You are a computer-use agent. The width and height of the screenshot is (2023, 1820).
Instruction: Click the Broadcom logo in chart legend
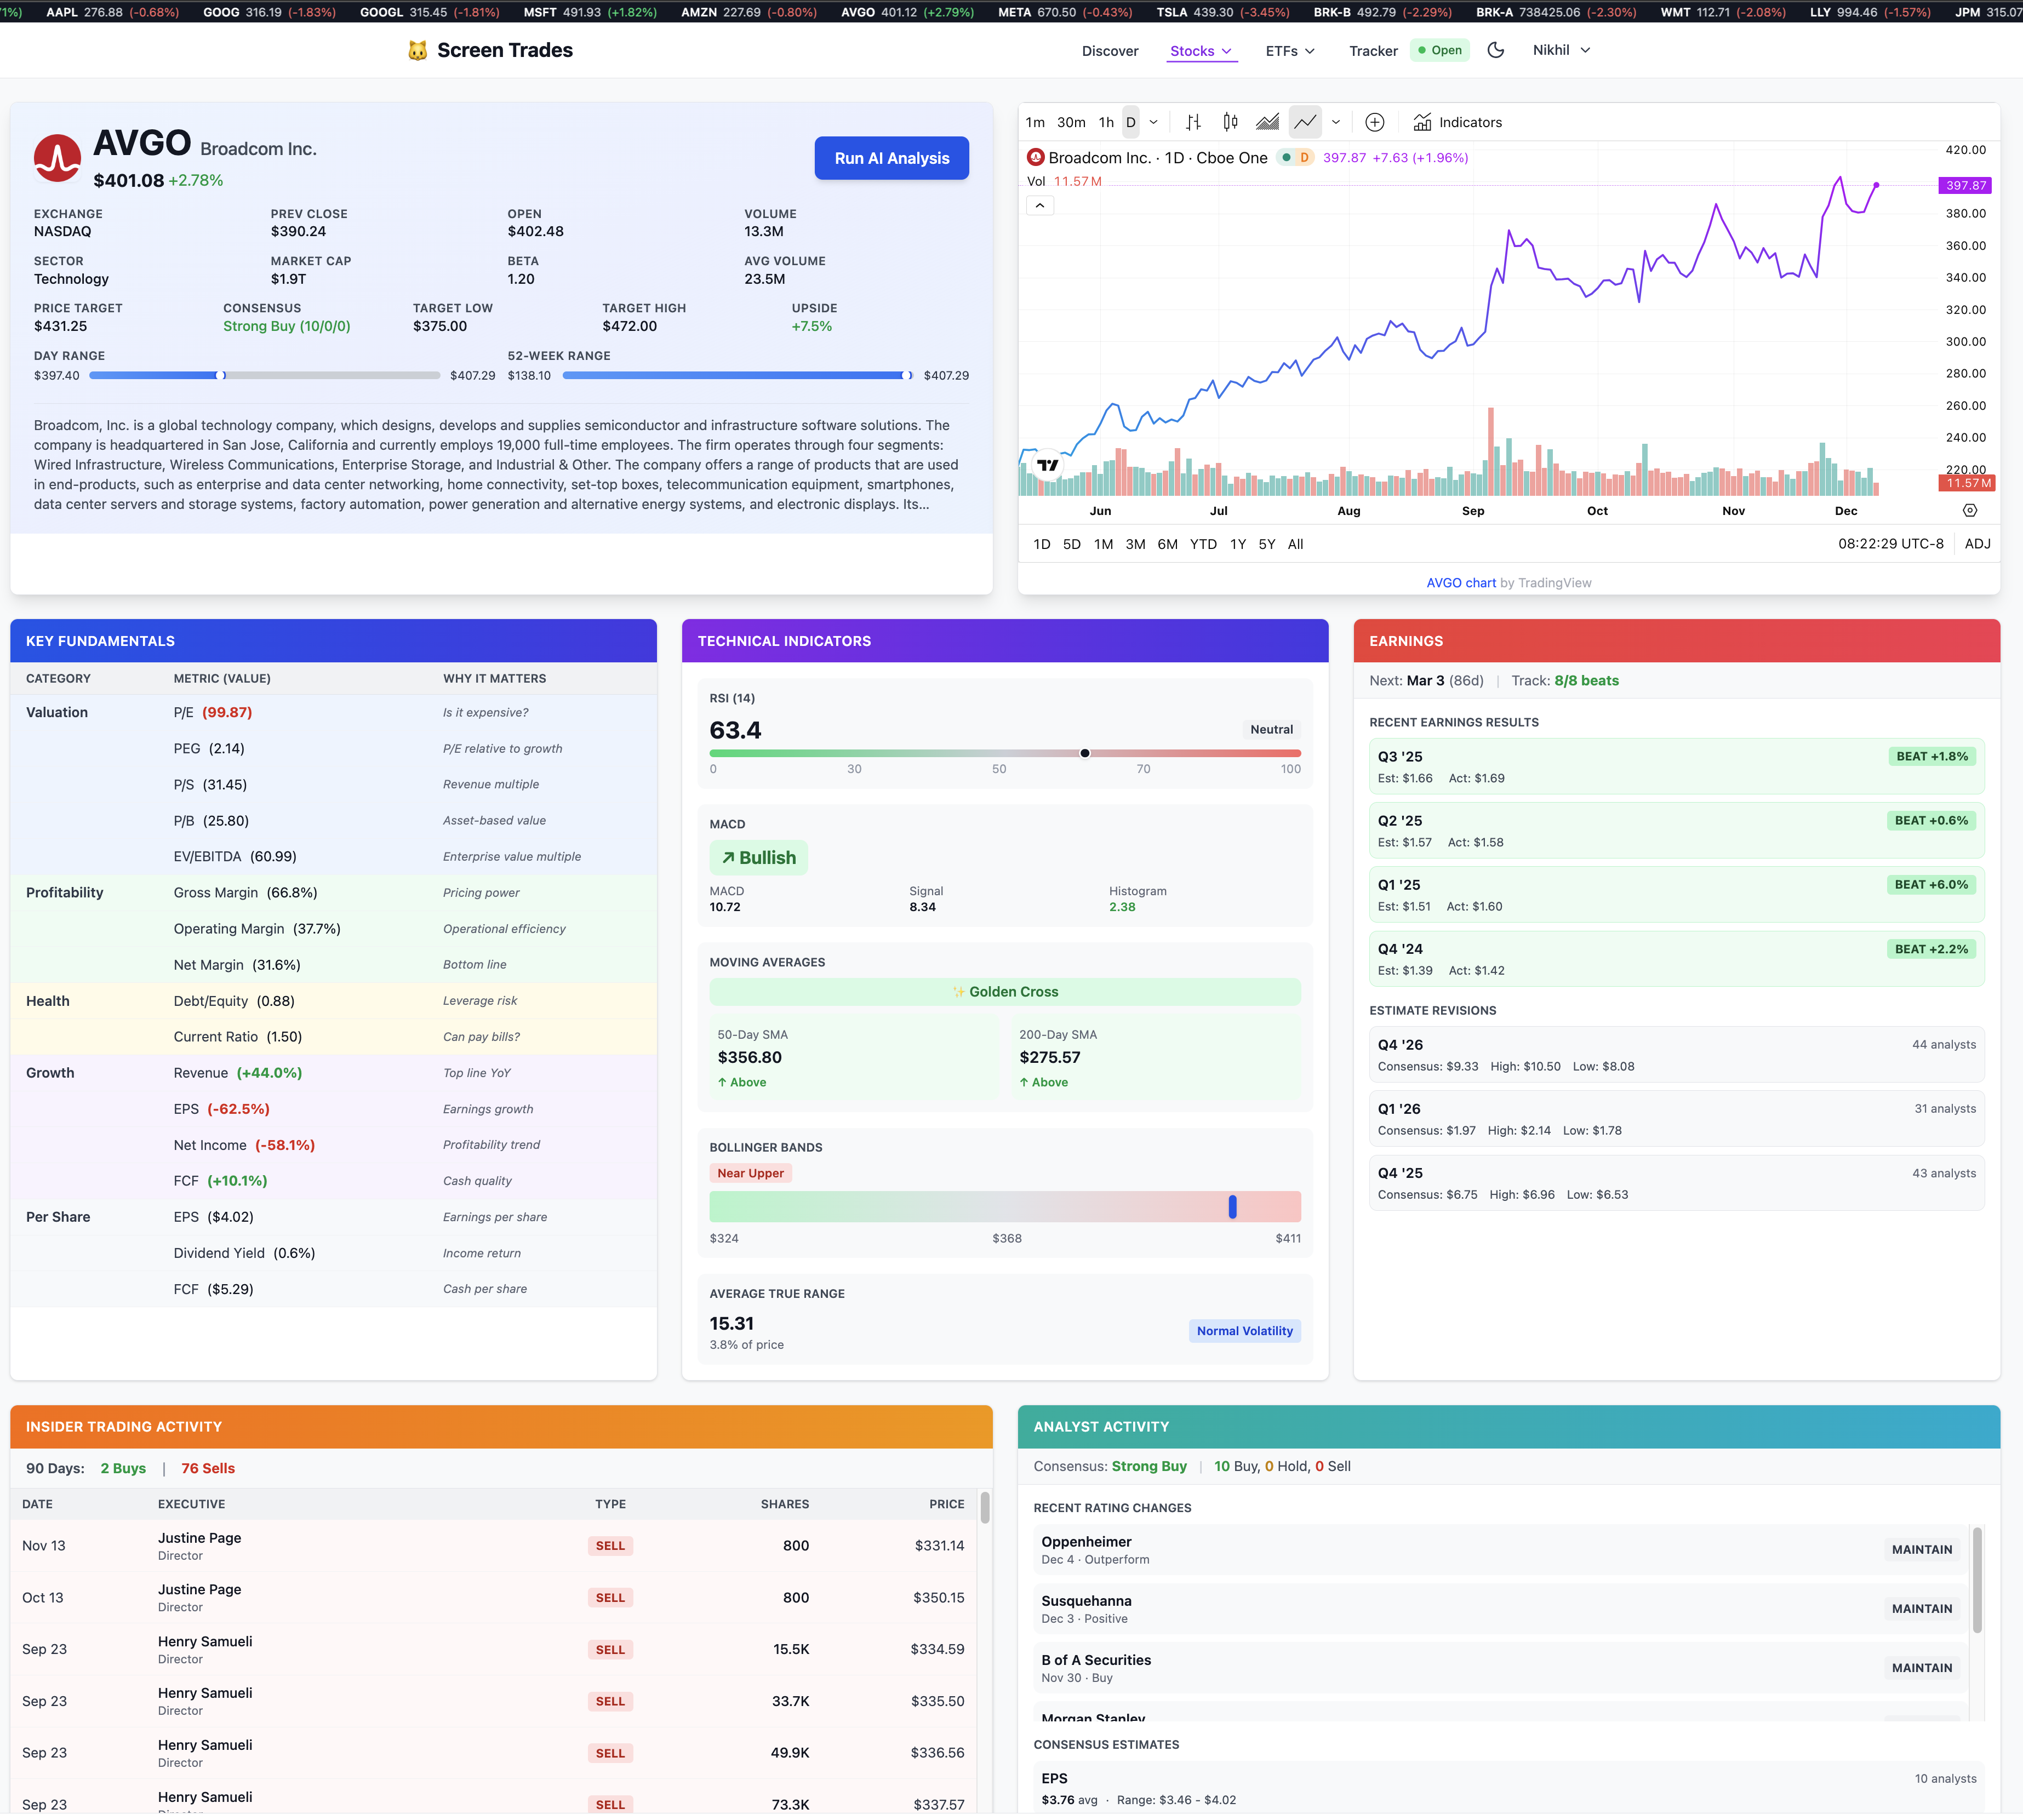click(x=1036, y=157)
